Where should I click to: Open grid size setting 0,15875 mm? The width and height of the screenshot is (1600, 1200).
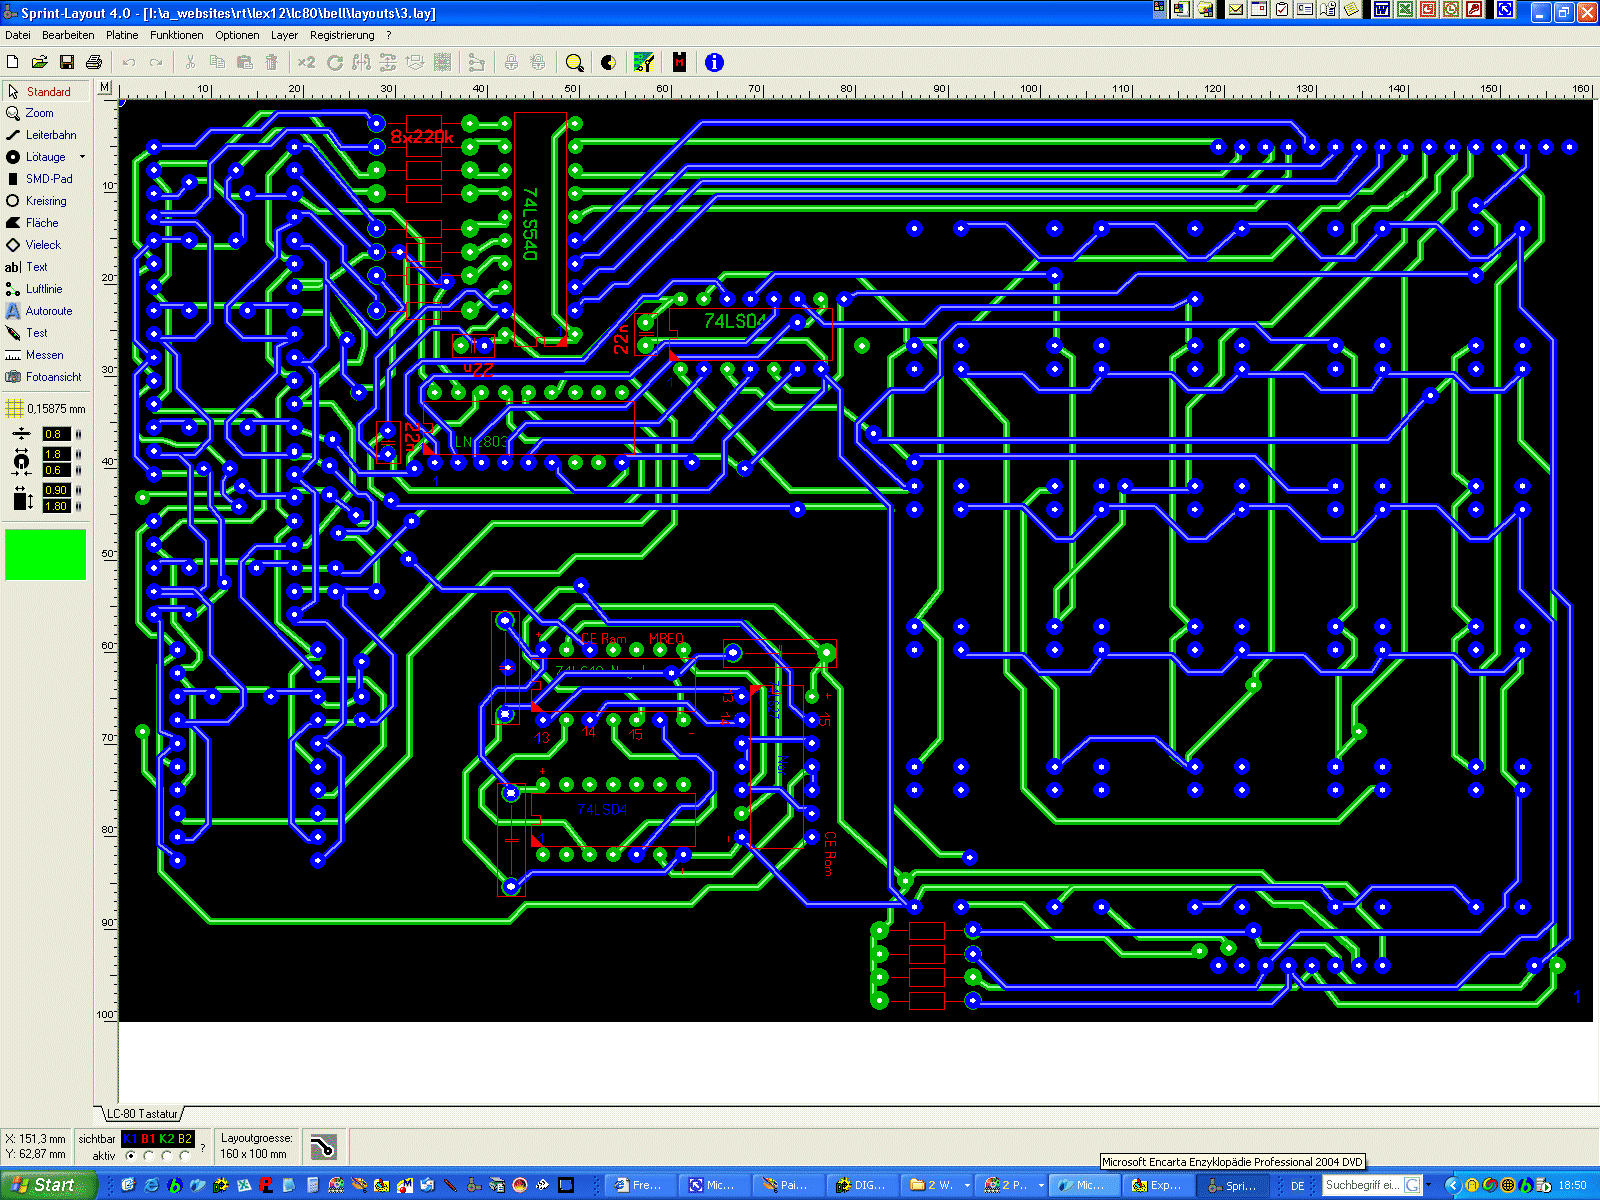click(46, 409)
